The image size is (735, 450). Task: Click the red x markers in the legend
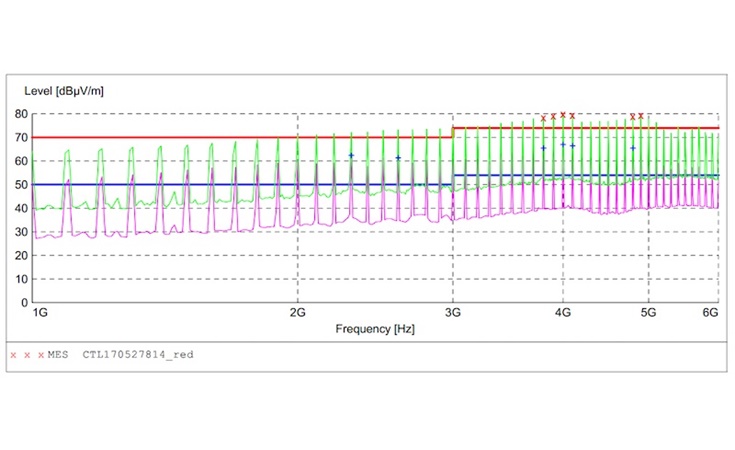26,355
